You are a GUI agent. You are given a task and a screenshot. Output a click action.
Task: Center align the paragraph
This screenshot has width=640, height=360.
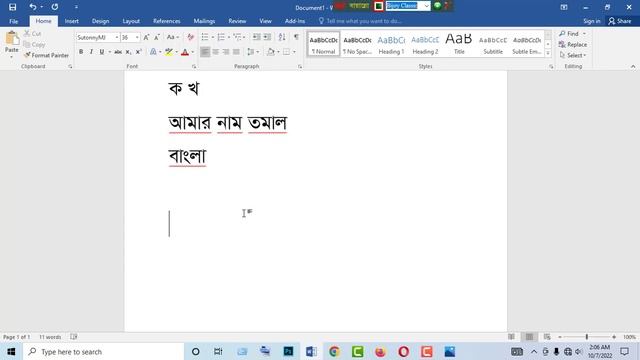[x=216, y=52]
